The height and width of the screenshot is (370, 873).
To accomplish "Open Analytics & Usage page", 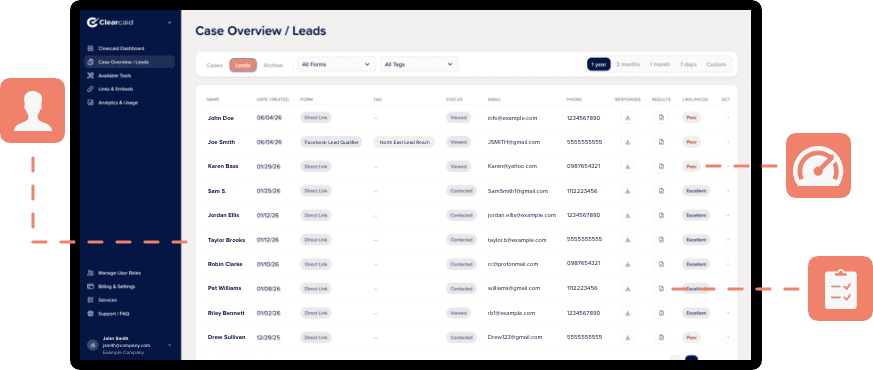I will tap(113, 102).
